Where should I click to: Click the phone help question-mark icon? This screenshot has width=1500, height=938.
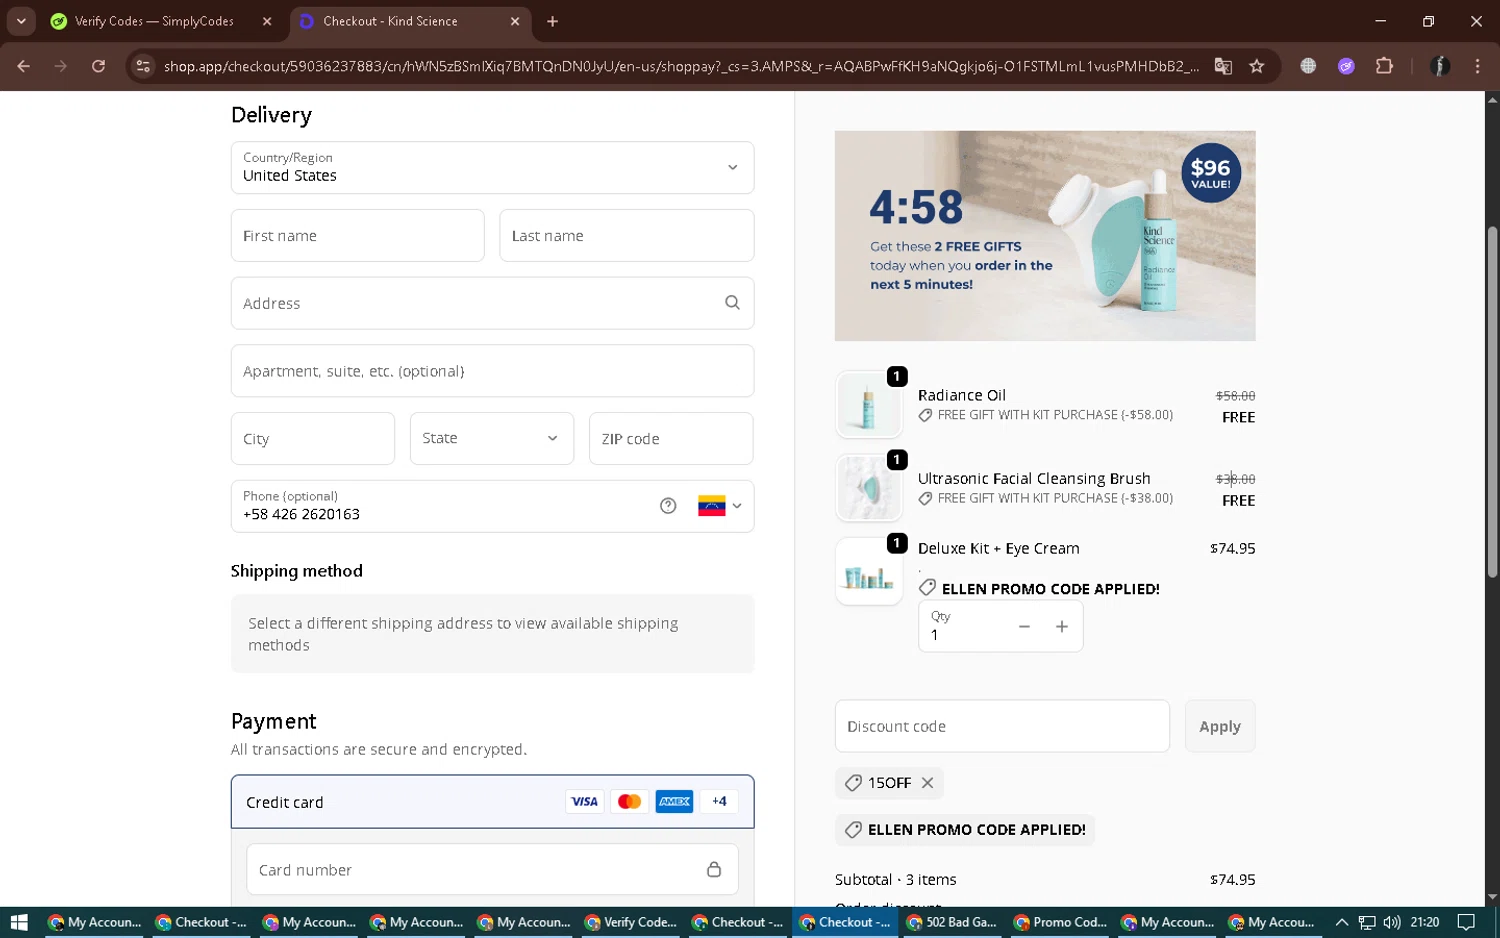(x=668, y=506)
